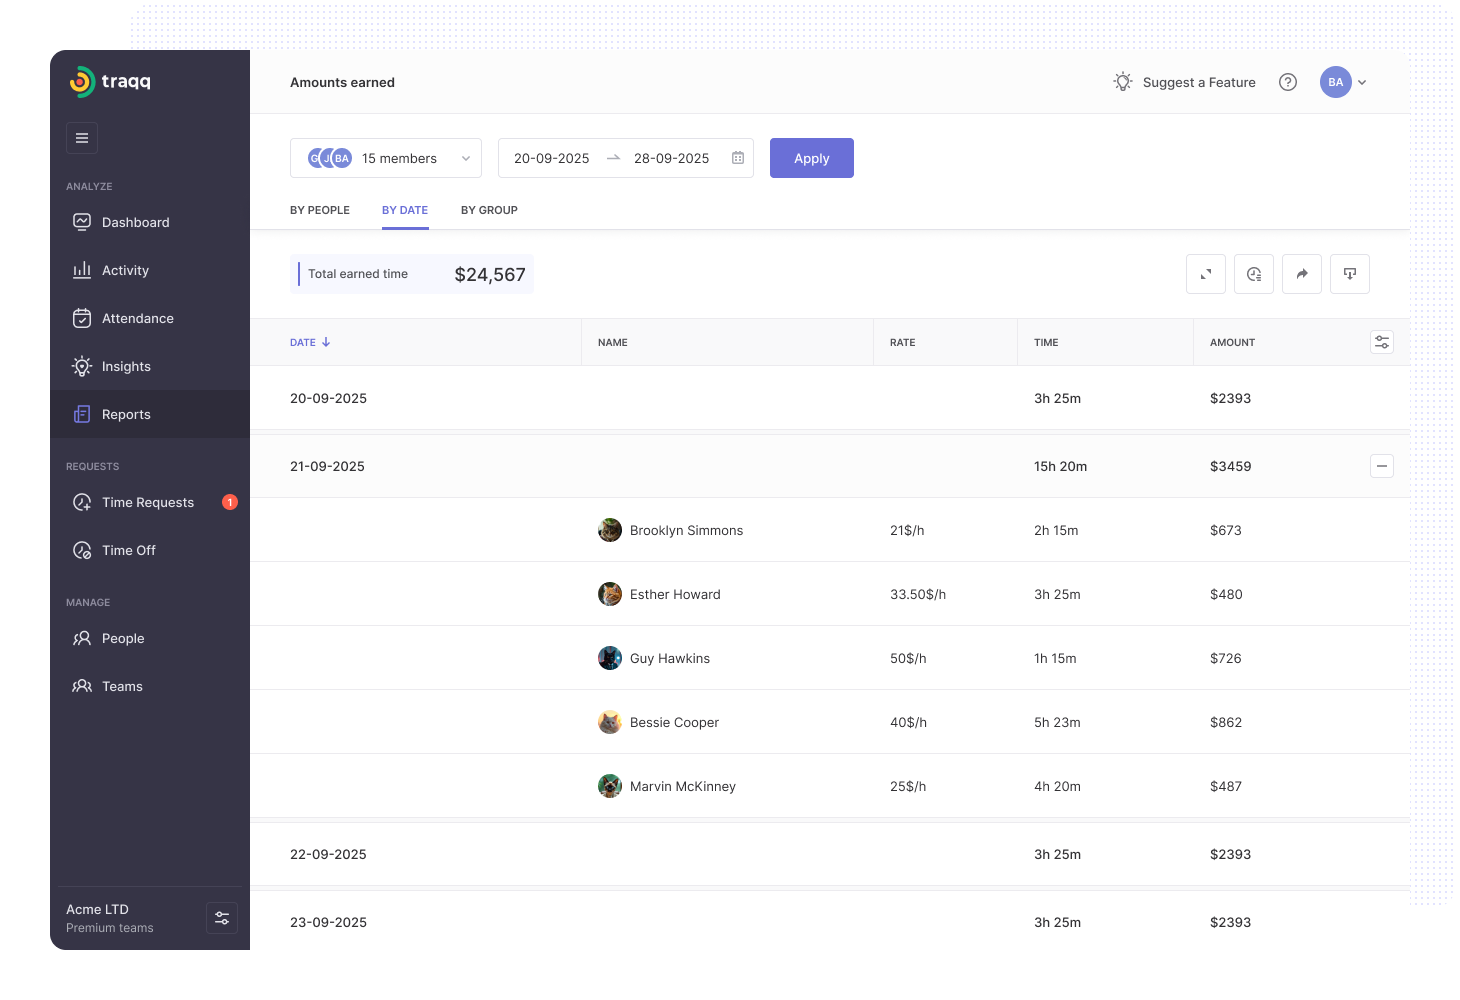
Task: Sort by DATE column header
Action: (310, 342)
